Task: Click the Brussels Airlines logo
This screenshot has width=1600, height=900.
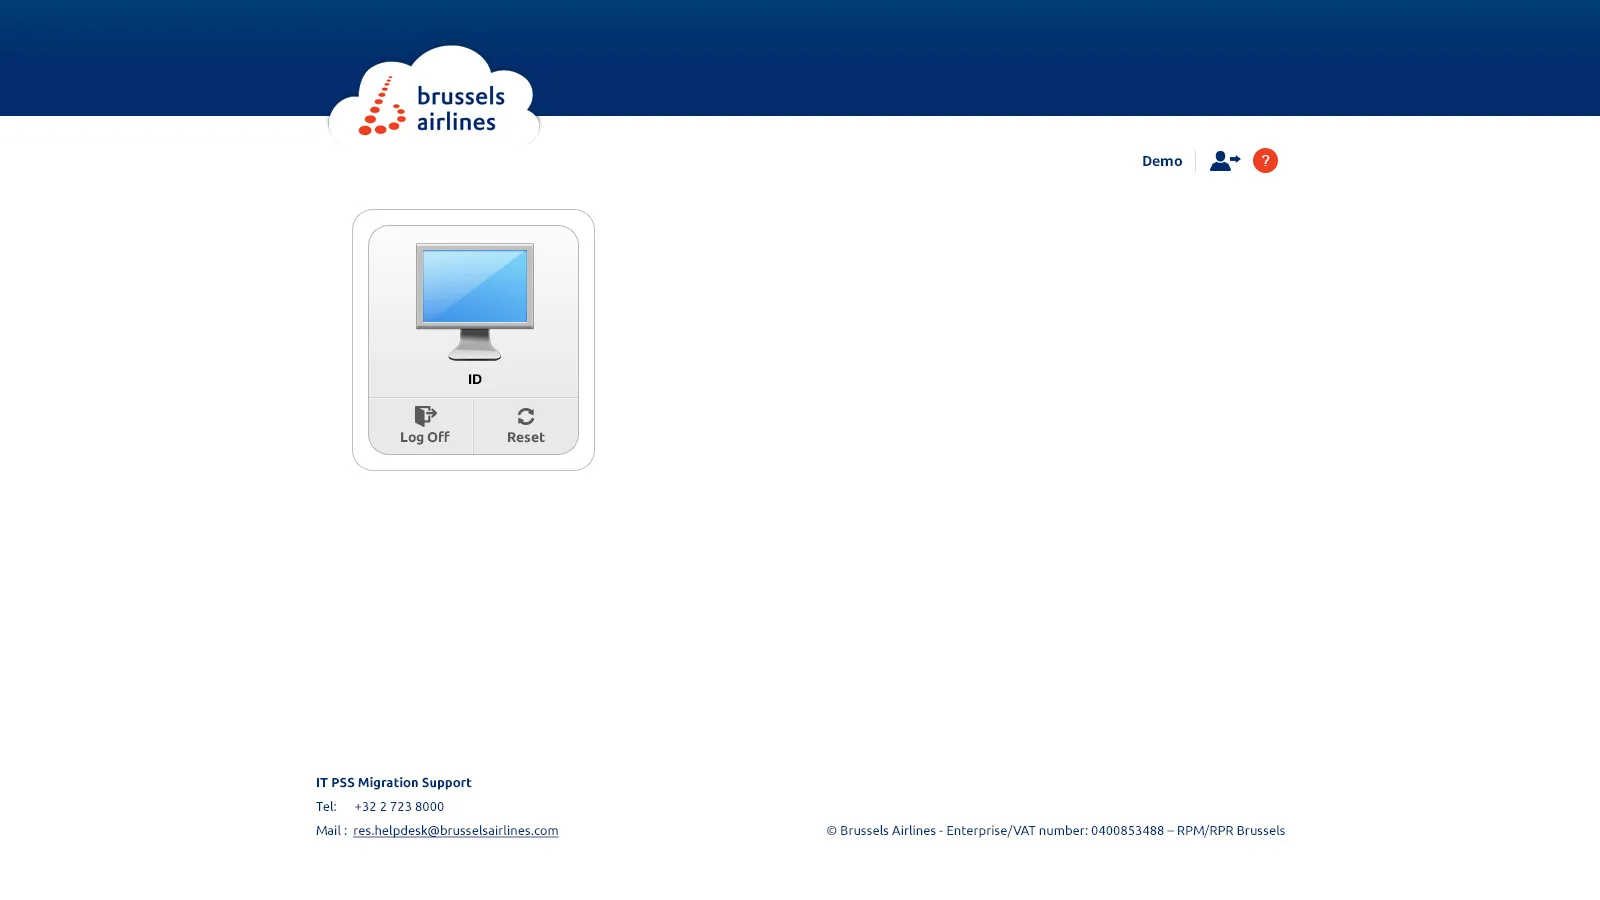Action: pyautogui.click(x=434, y=96)
